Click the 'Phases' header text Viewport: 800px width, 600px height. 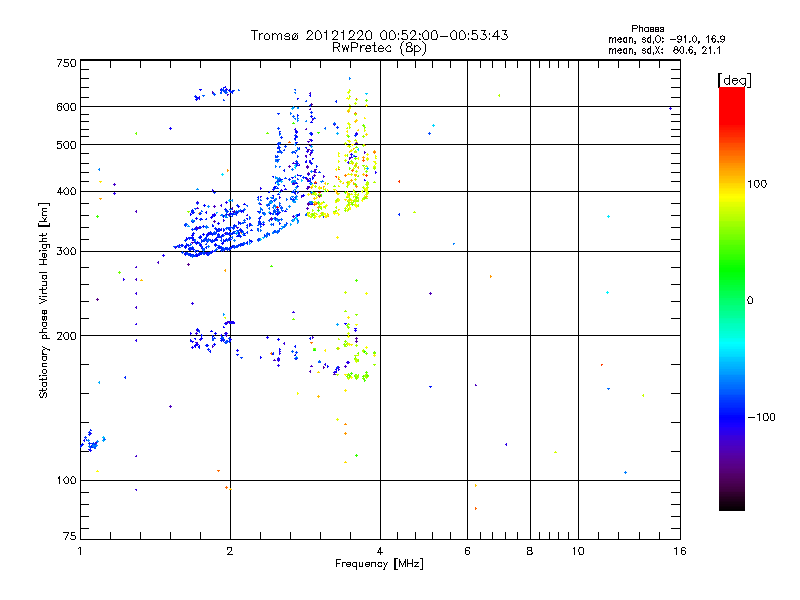tap(647, 29)
